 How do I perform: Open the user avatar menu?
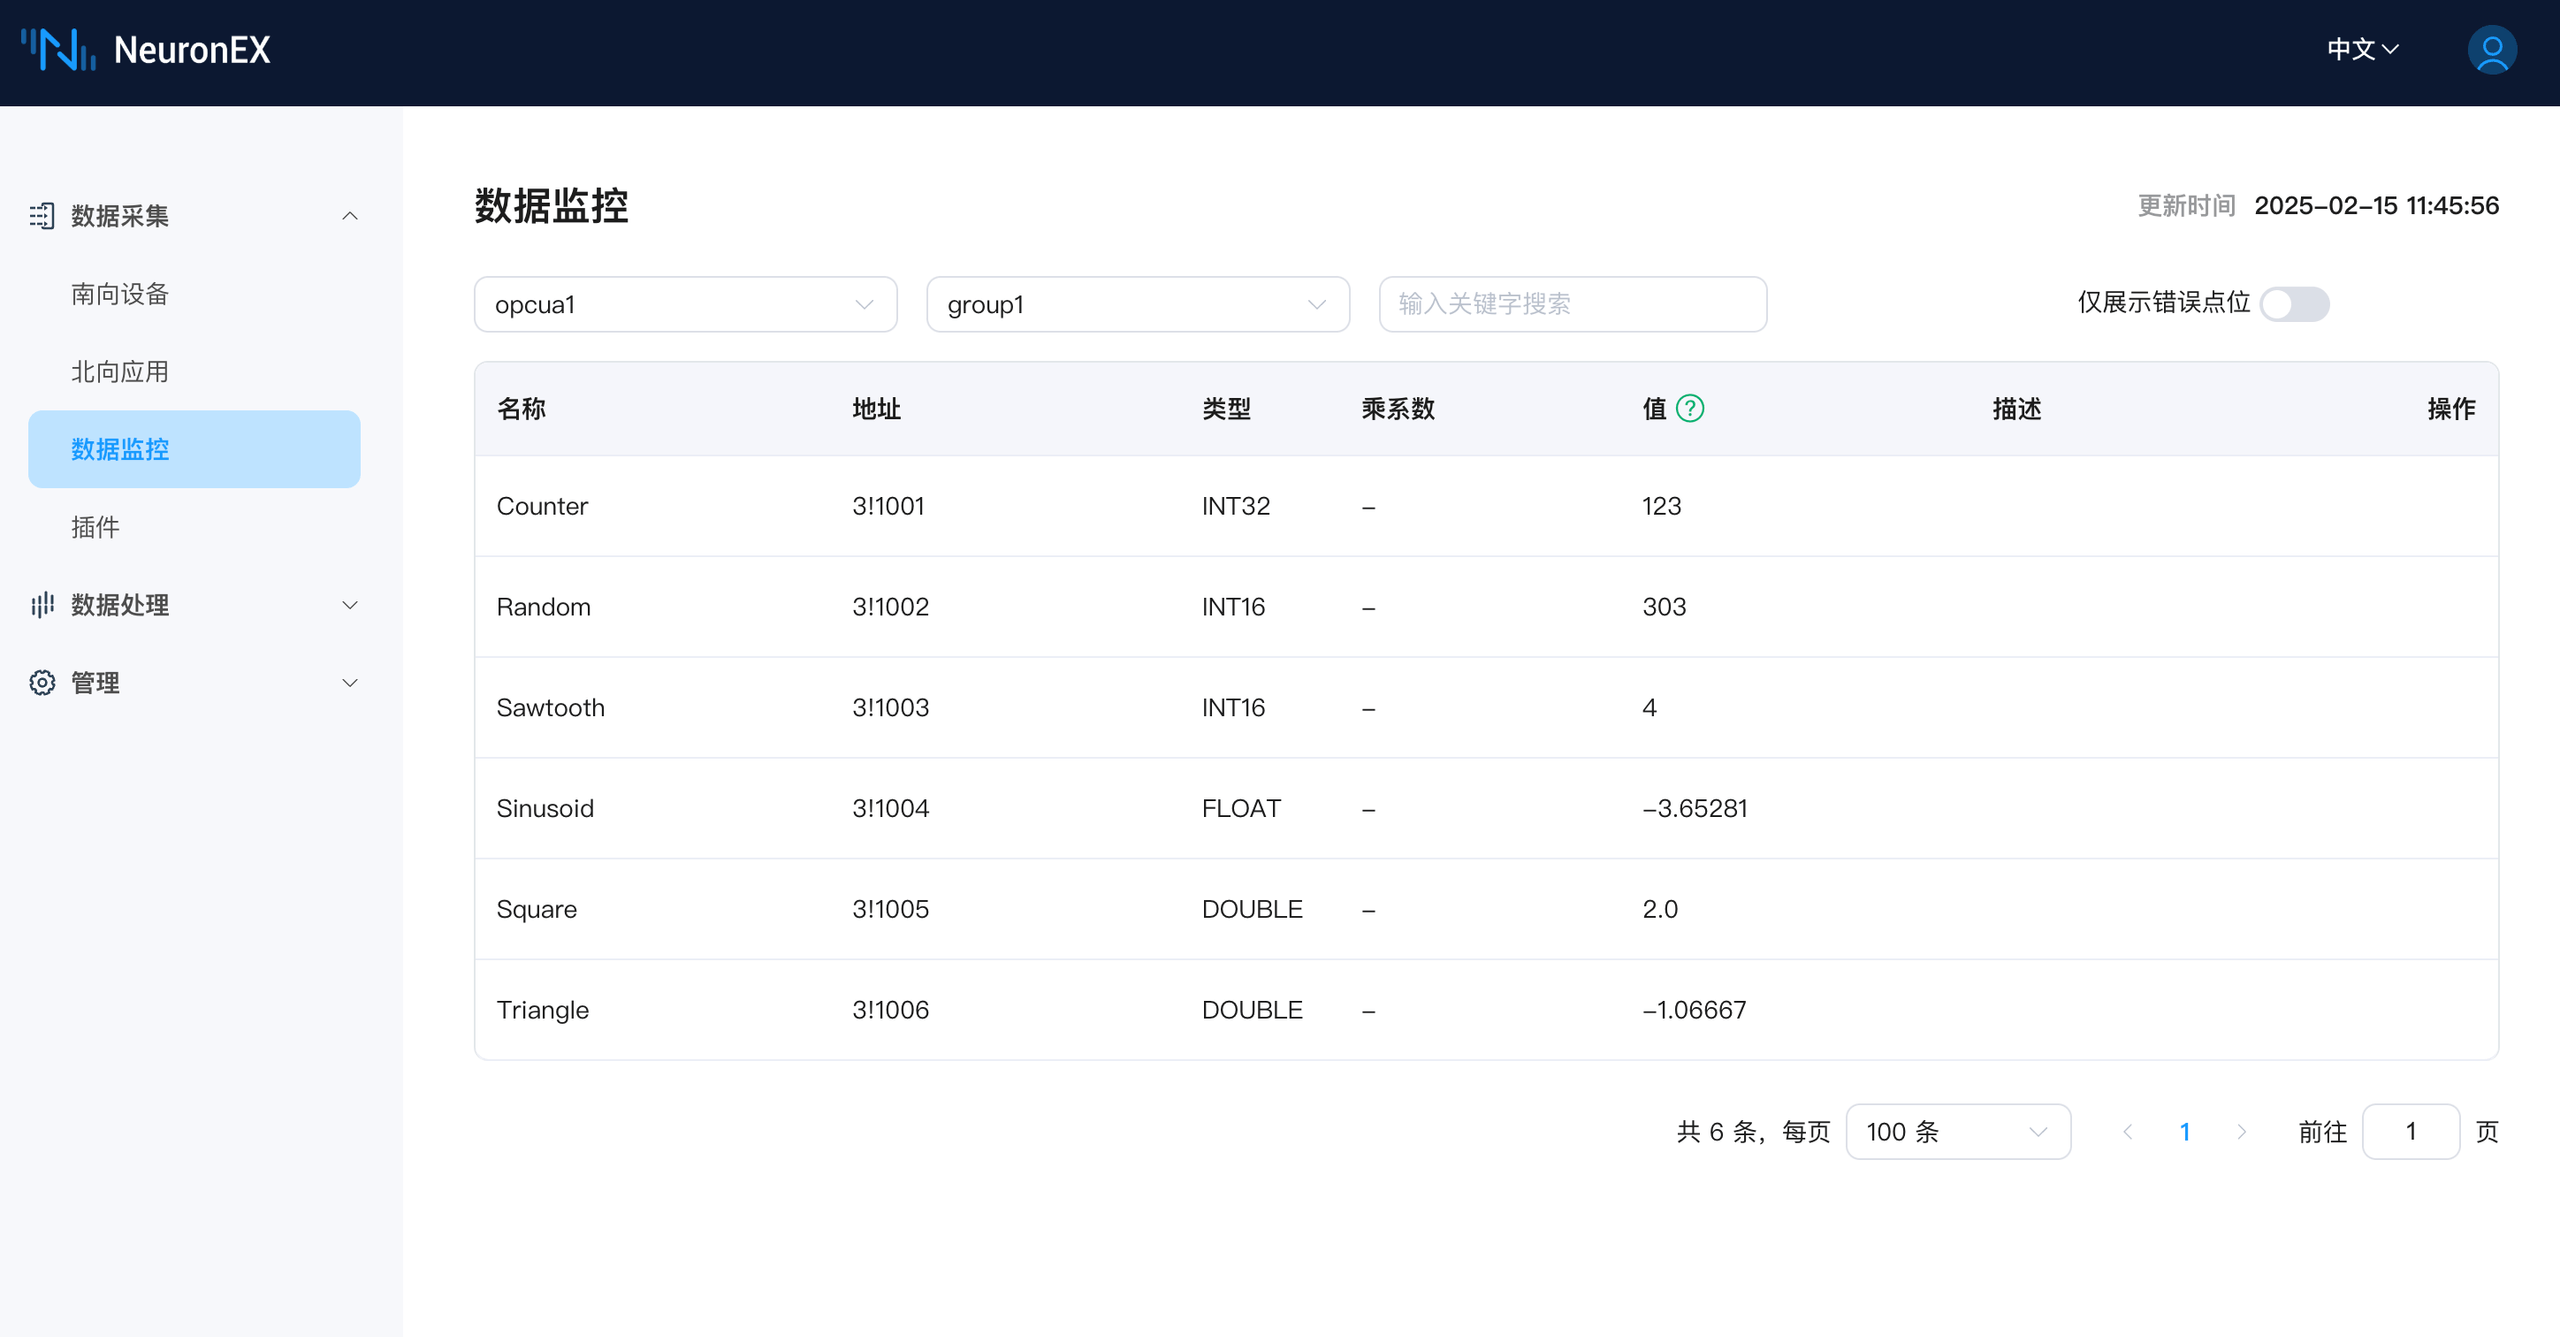point(2491,50)
